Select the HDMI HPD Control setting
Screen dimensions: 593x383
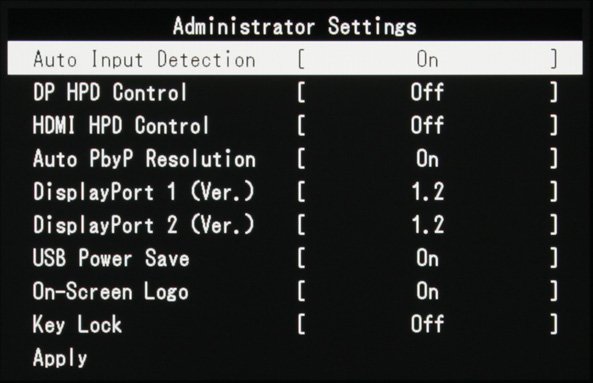point(121,126)
